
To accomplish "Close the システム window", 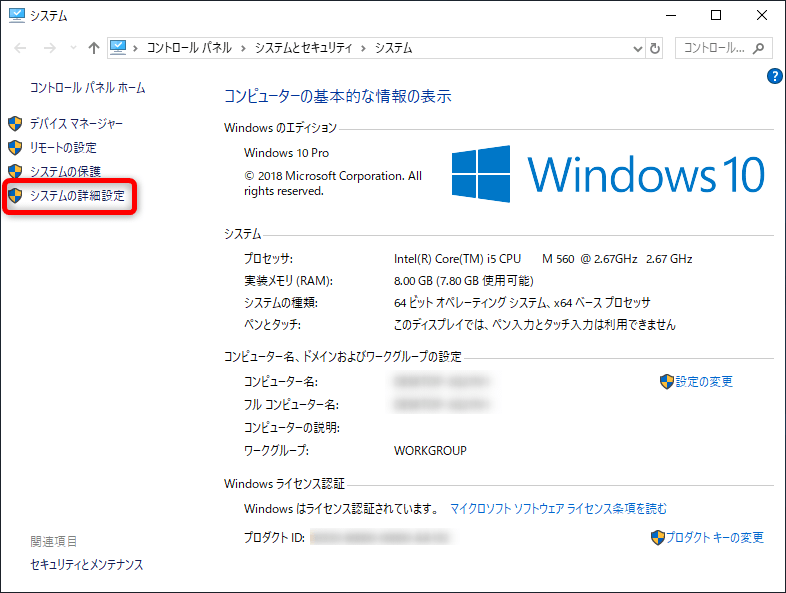I will pos(762,16).
